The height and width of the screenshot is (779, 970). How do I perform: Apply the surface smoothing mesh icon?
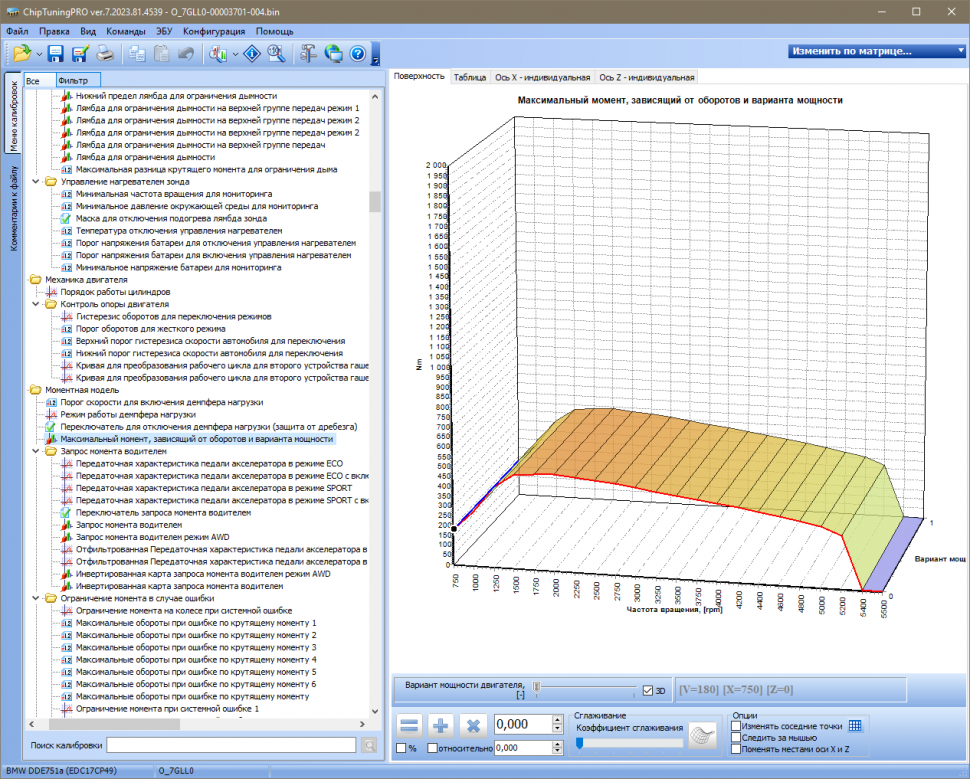704,734
